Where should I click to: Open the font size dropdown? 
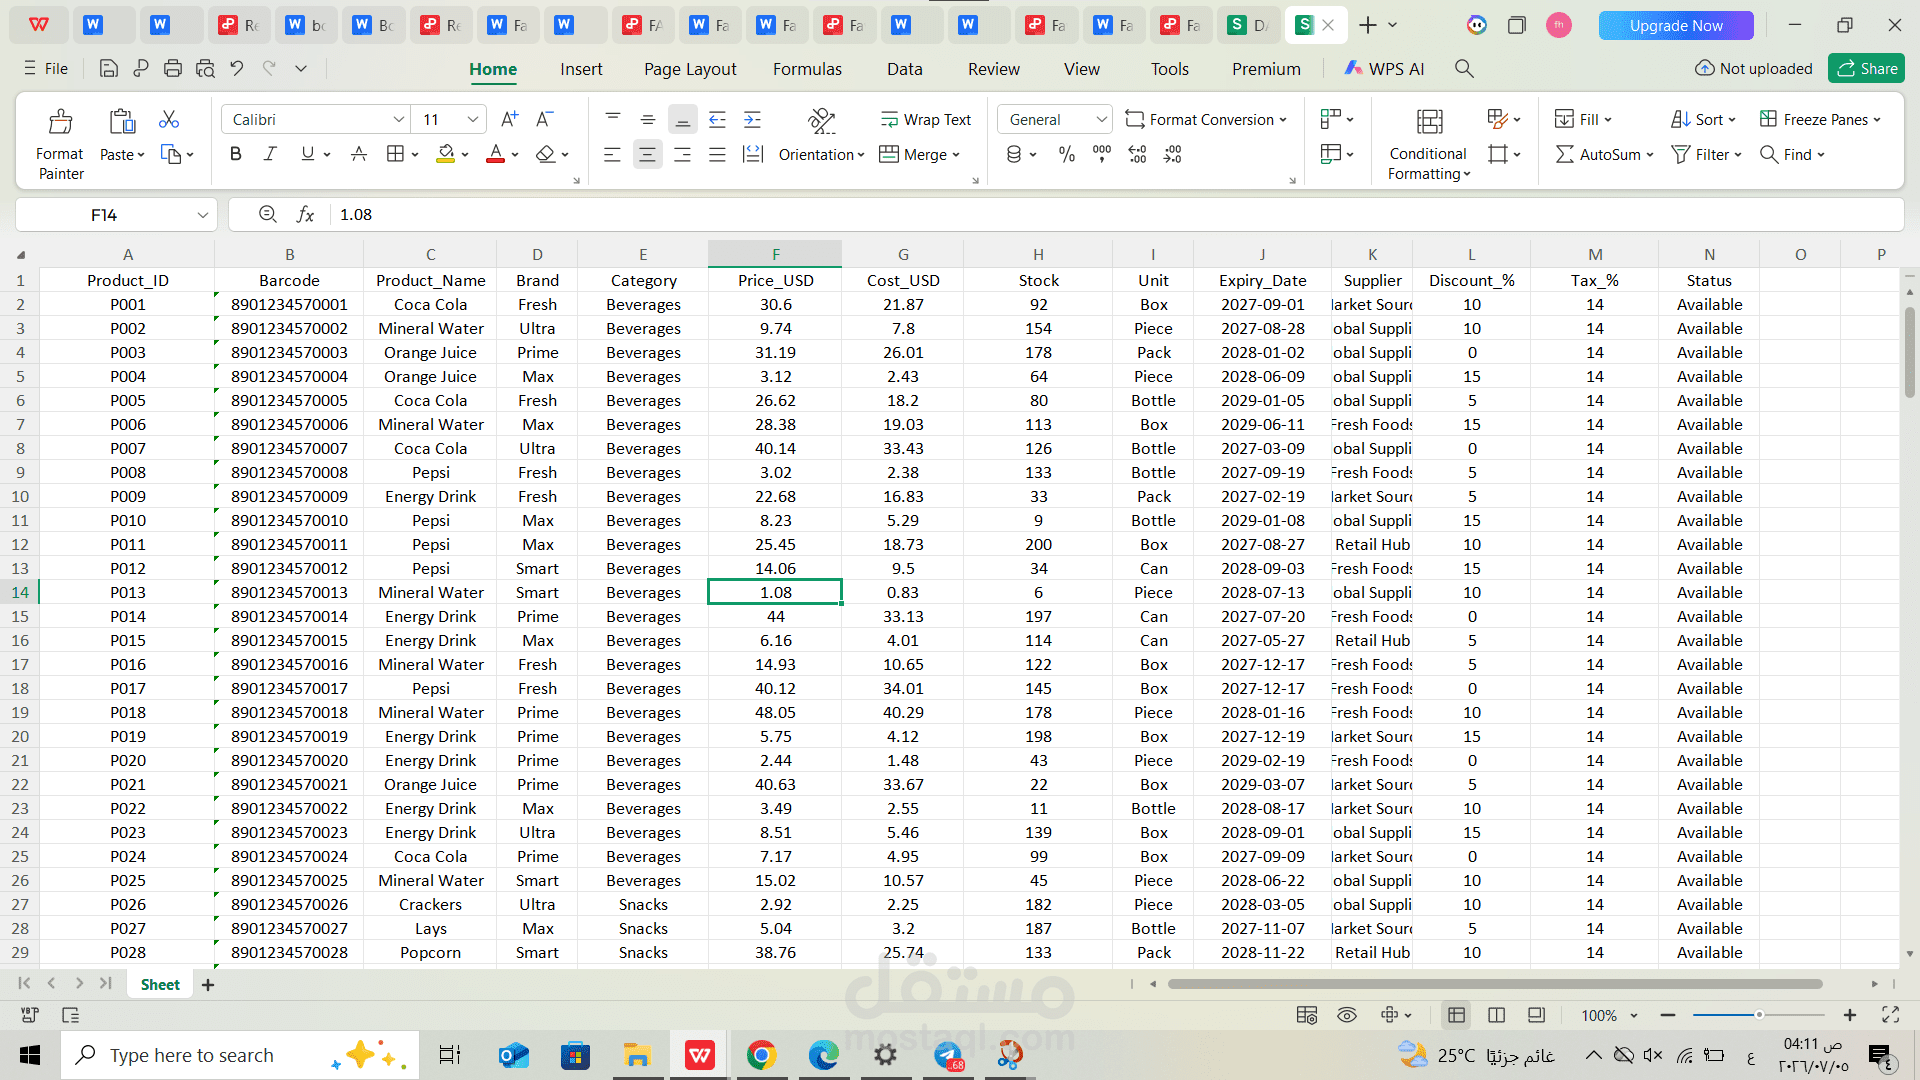coord(473,119)
